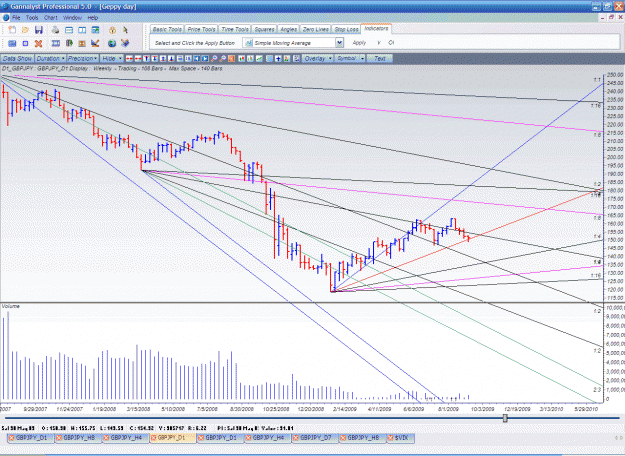Click the Apply button for indicators
Image resolution: width=625 pixels, height=456 pixels.
(x=359, y=43)
